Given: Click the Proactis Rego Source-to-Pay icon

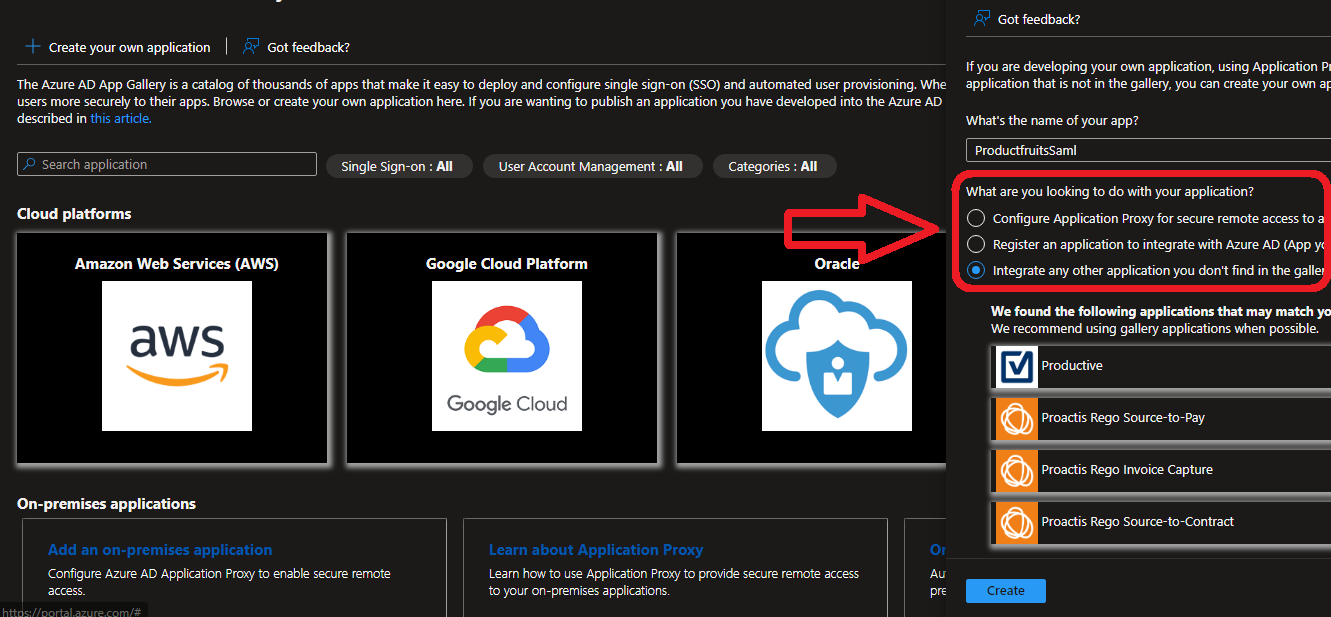Looking at the screenshot, I should coord(1016,418).
